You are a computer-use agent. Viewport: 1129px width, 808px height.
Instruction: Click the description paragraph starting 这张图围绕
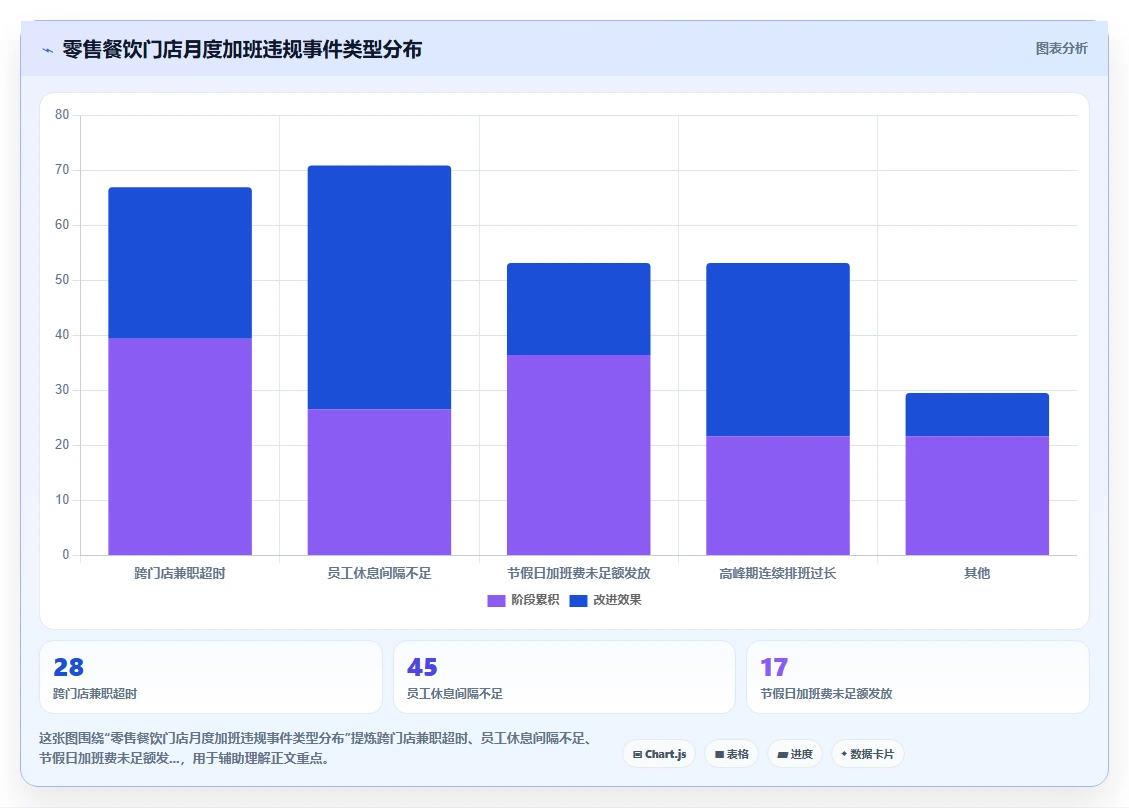tap(317, 748)
